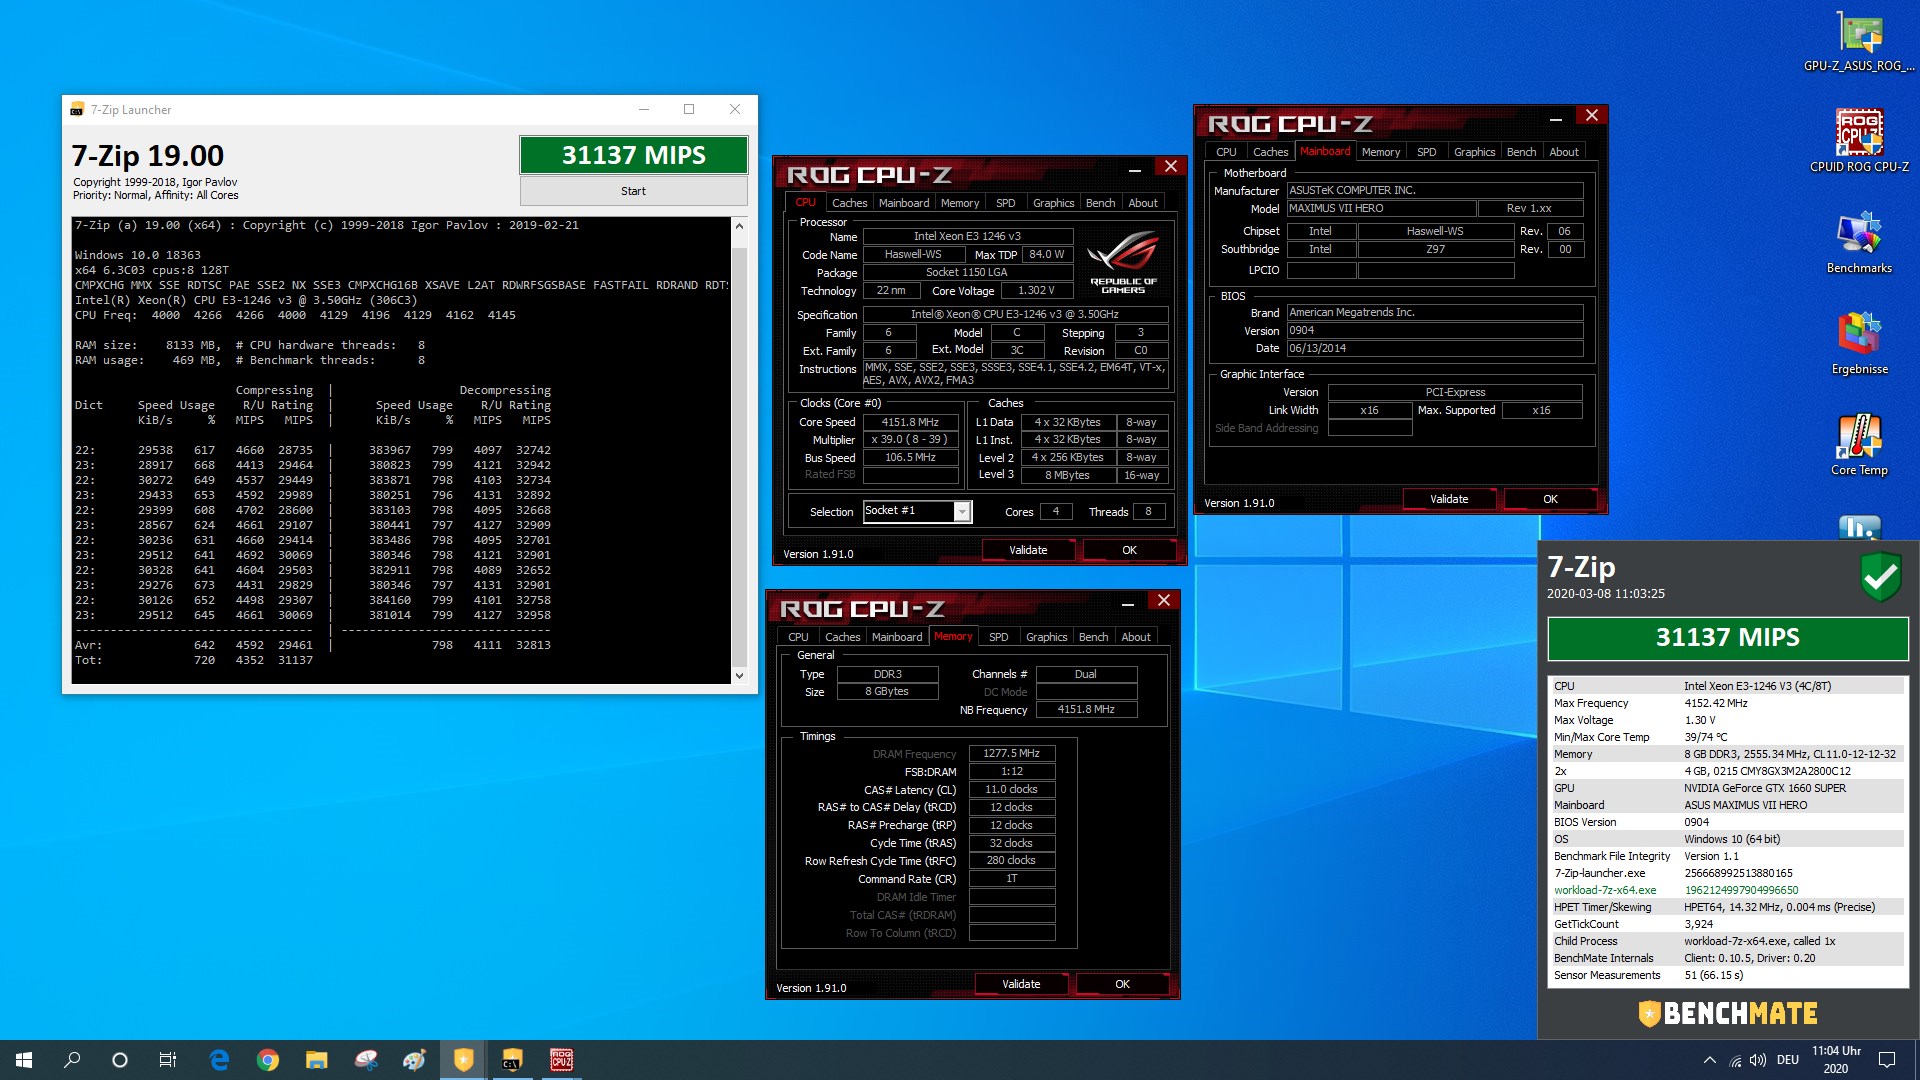Viewport: 1920px width, 1080px height.
Task: Click OK in the CPU tab window
Action: (1129, 550)
